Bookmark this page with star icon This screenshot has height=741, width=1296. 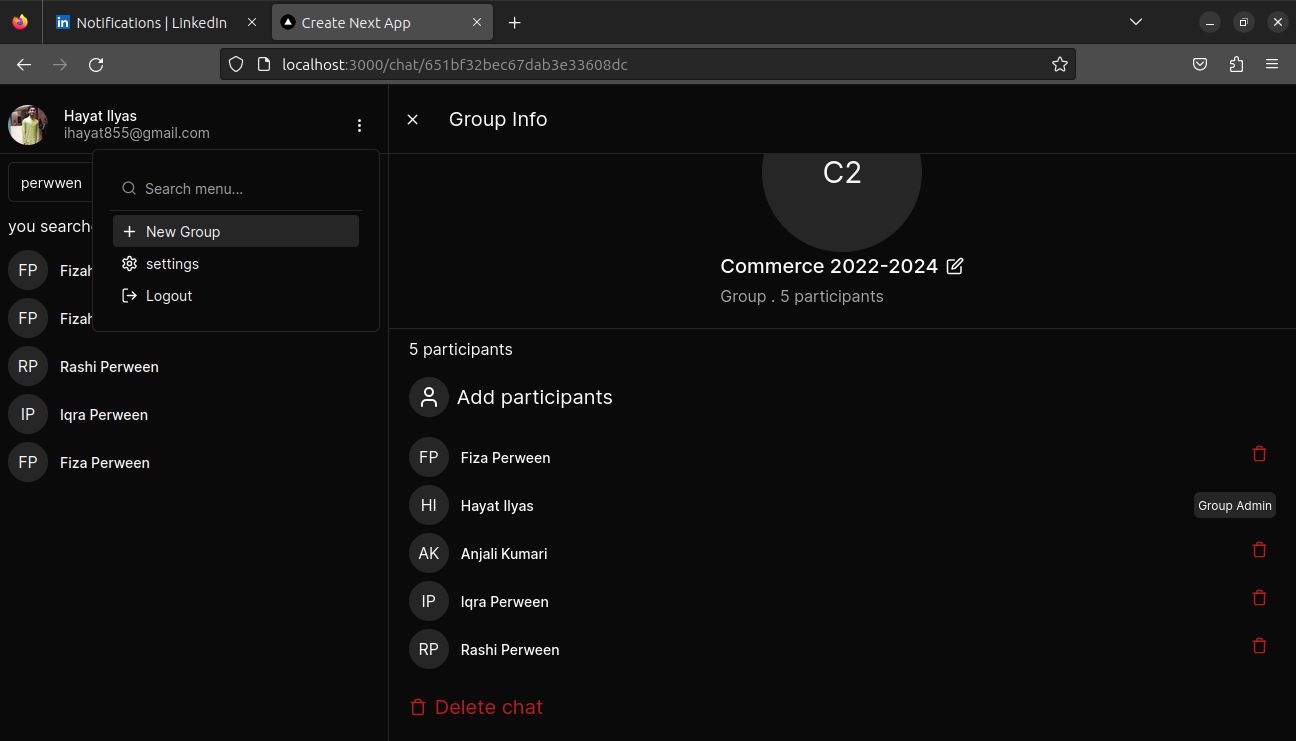tap(1059, 65)
